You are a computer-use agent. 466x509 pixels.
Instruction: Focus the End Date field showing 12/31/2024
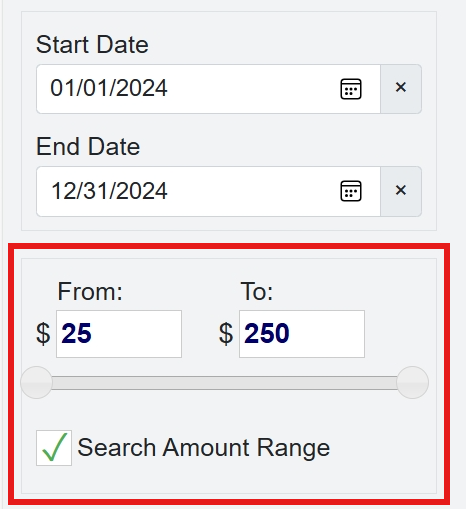pos(208,191)
